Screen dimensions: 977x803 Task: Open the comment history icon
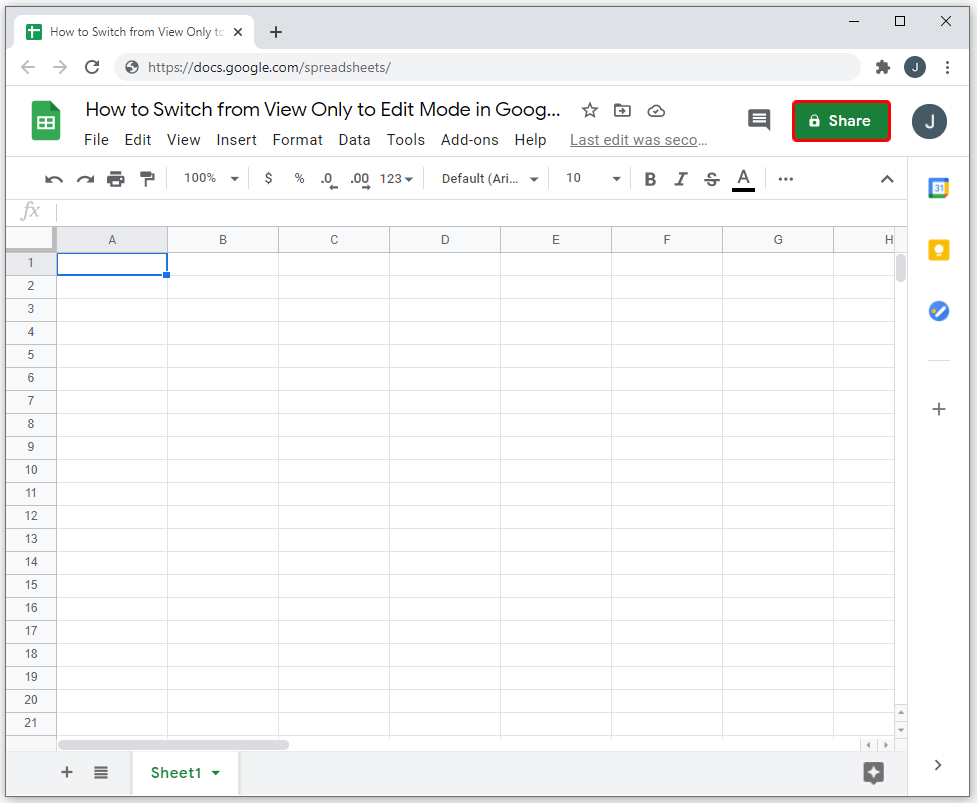pos(759,120)
